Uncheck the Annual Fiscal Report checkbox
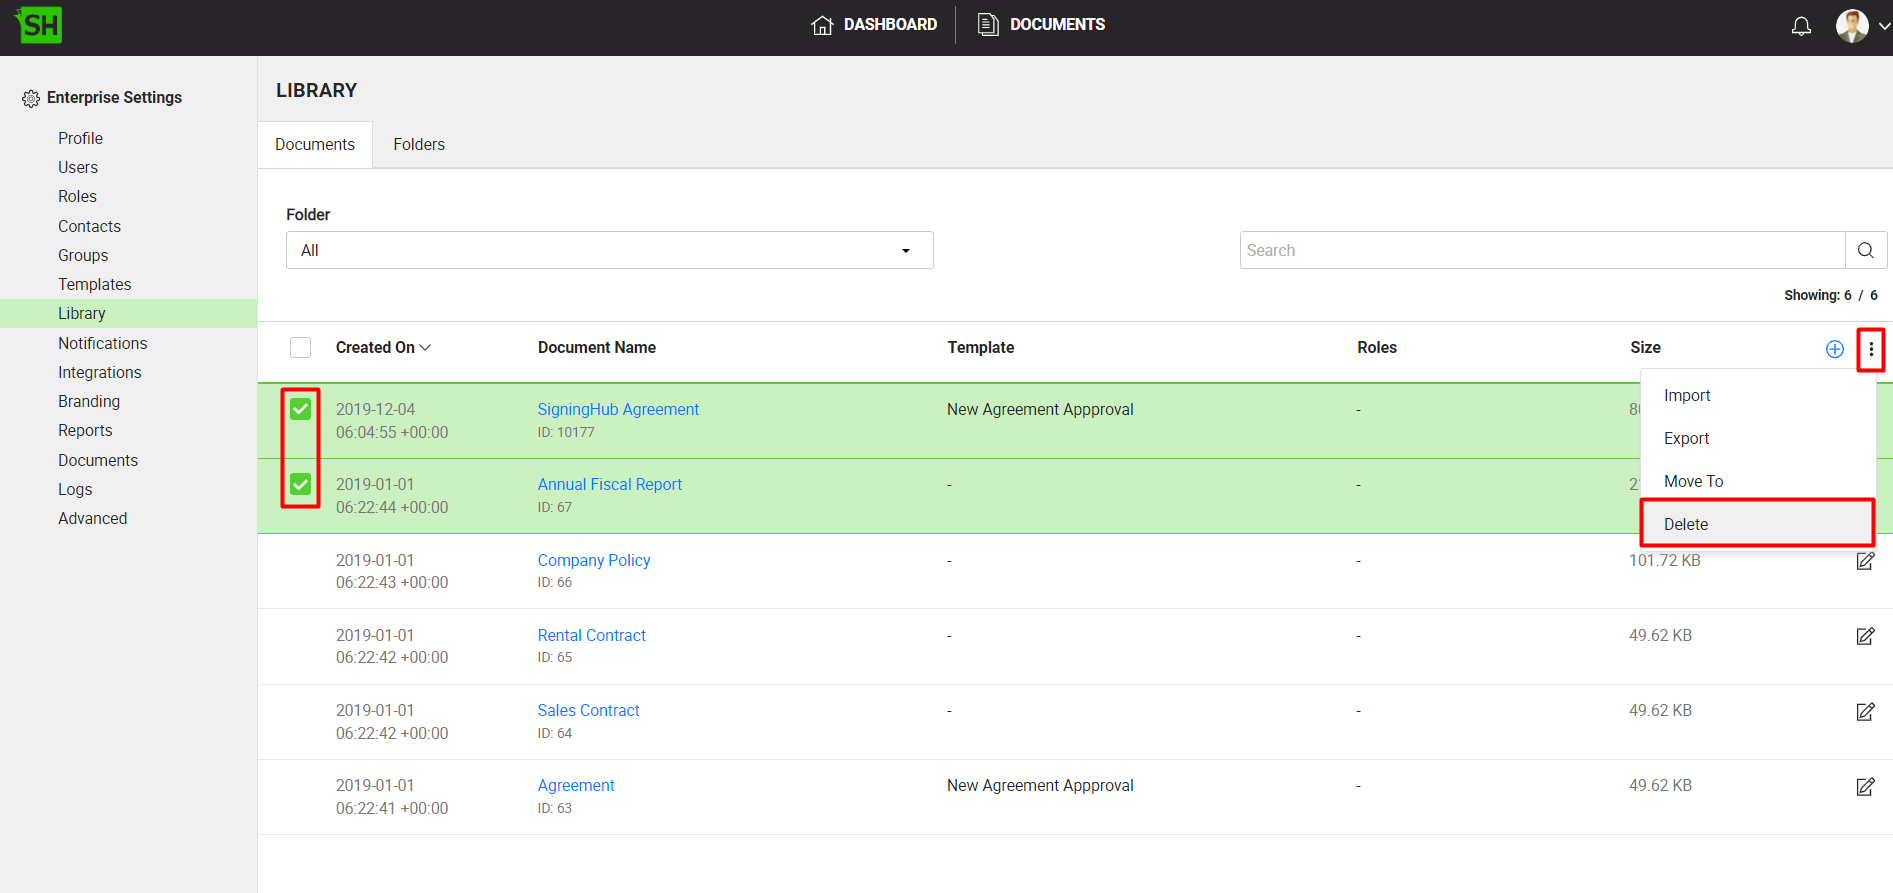Screen dimensions: 1893x893 click(x=300, y=485)
